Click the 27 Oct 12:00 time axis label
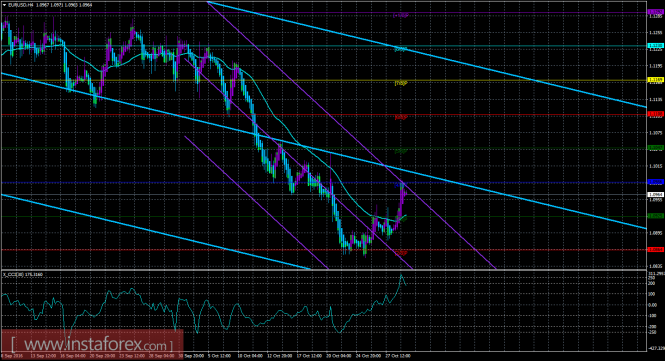 (397, 356)
